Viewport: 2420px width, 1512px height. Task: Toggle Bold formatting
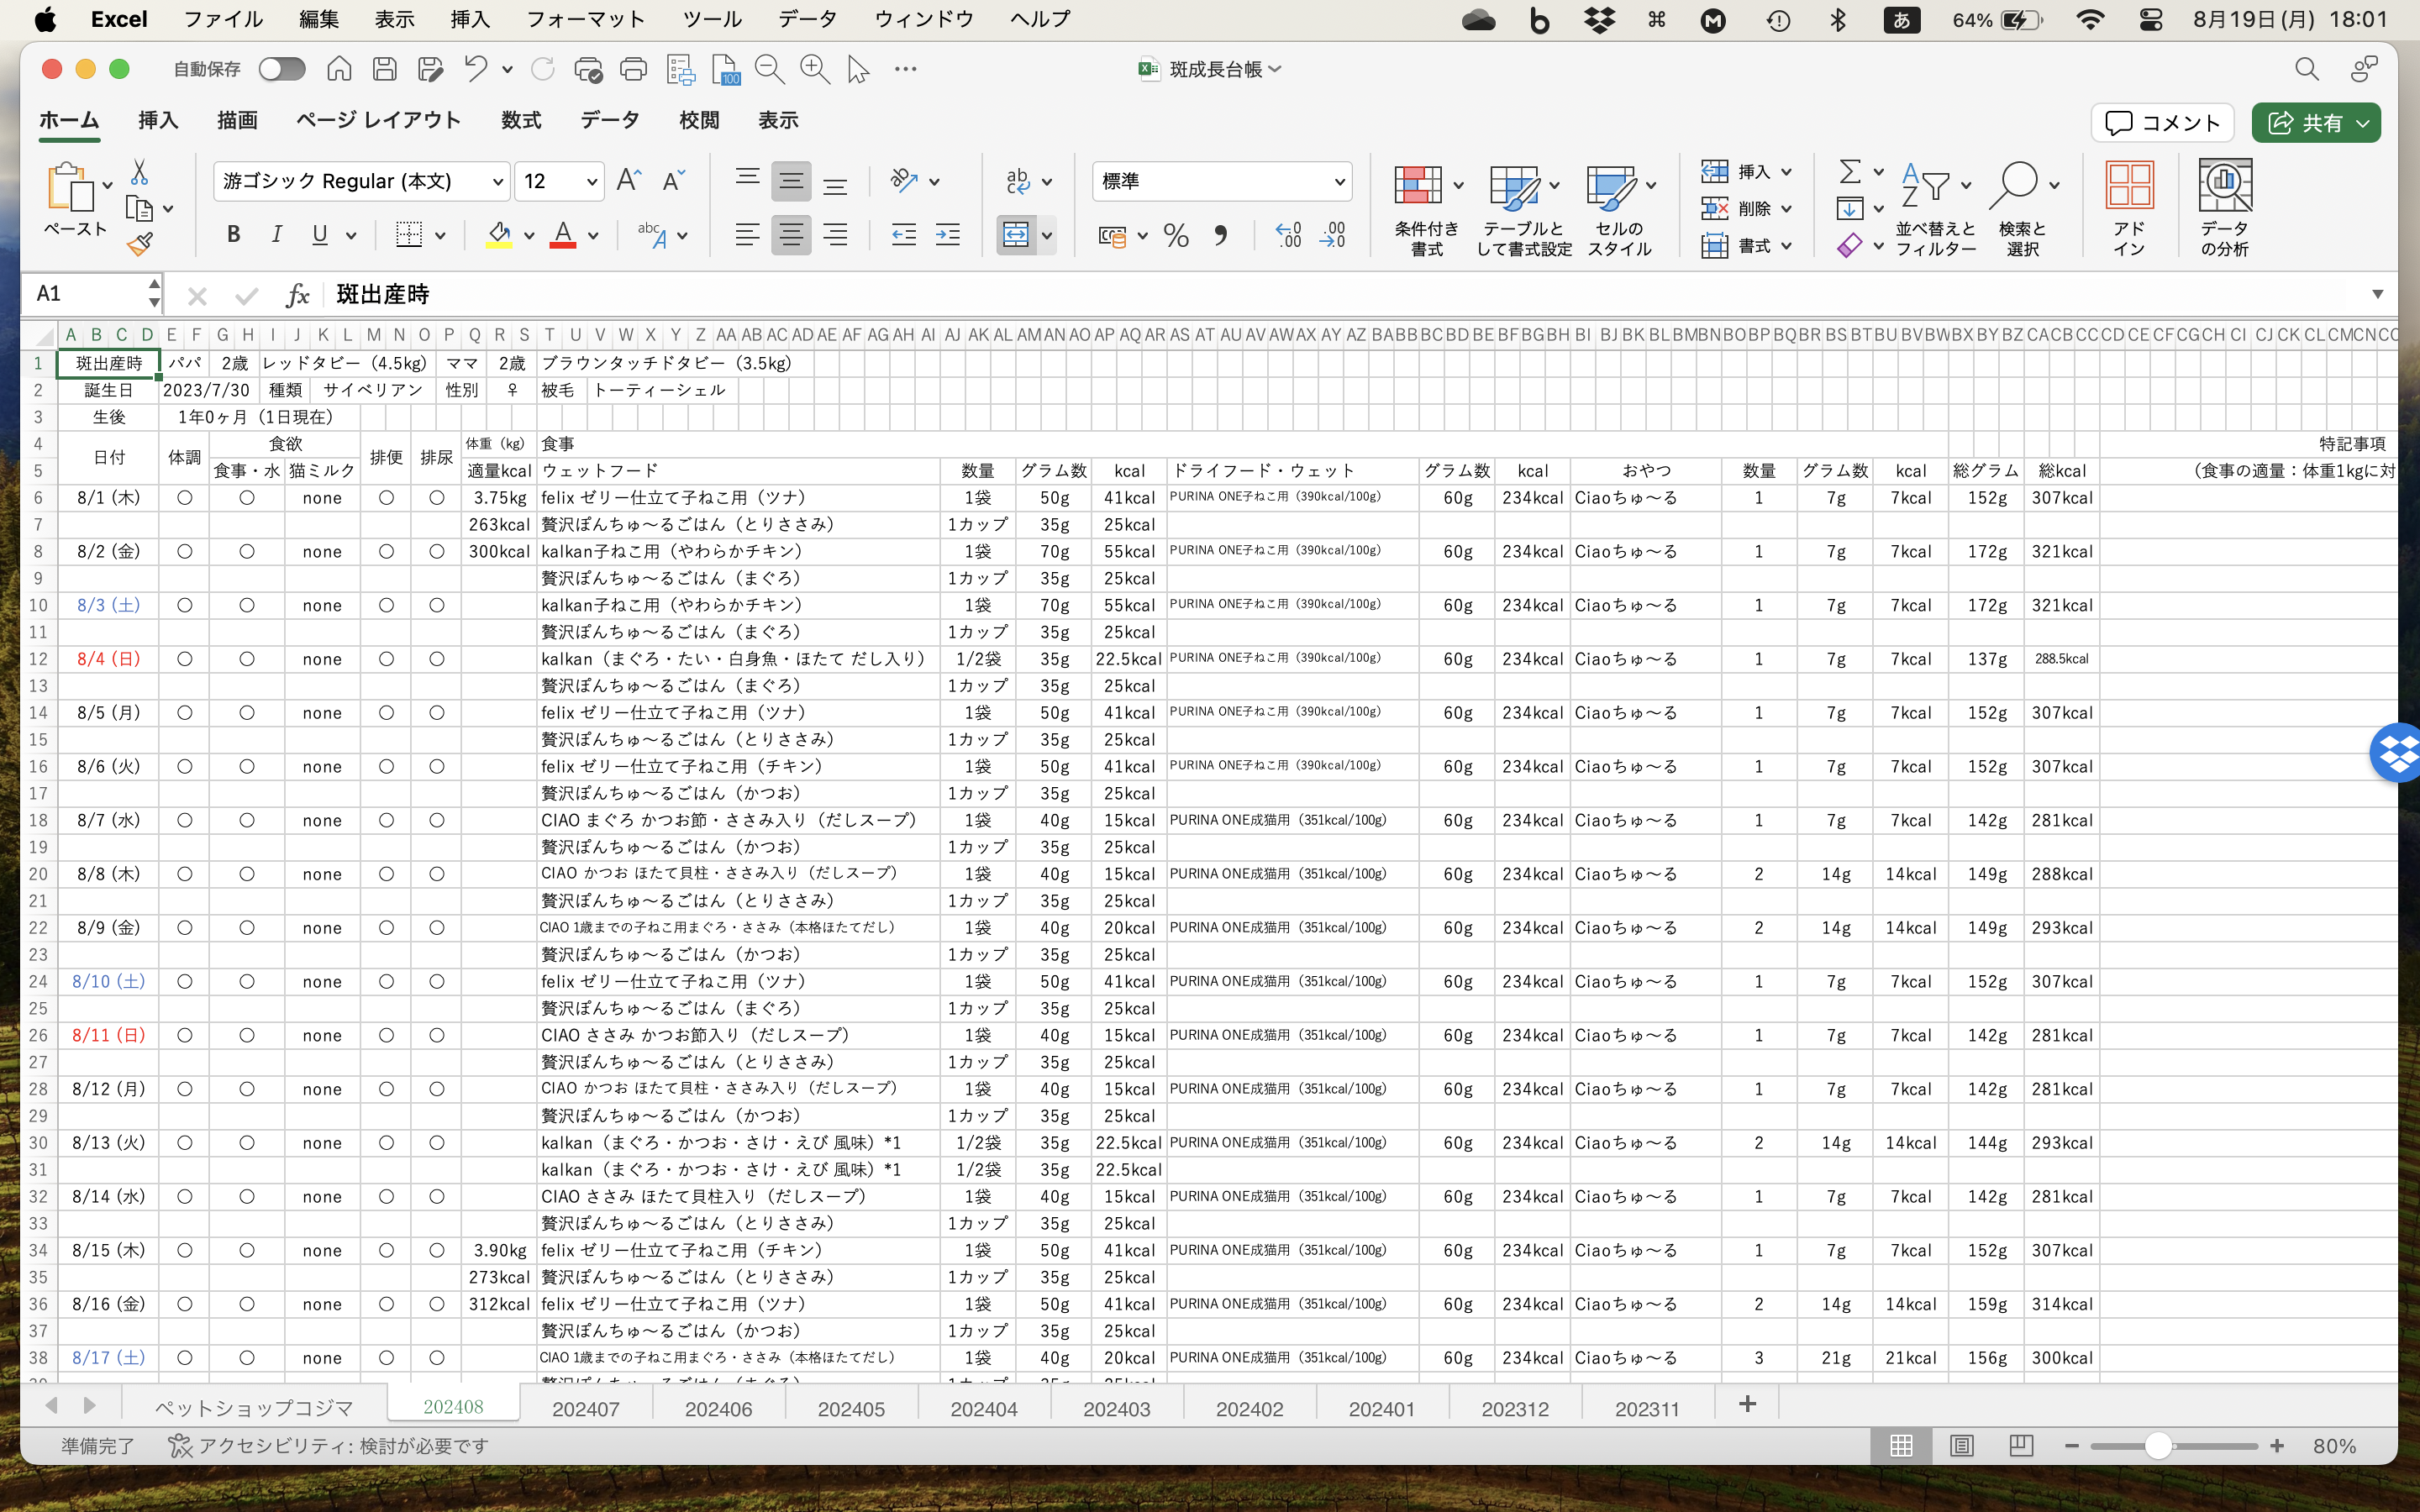(233, 235)
